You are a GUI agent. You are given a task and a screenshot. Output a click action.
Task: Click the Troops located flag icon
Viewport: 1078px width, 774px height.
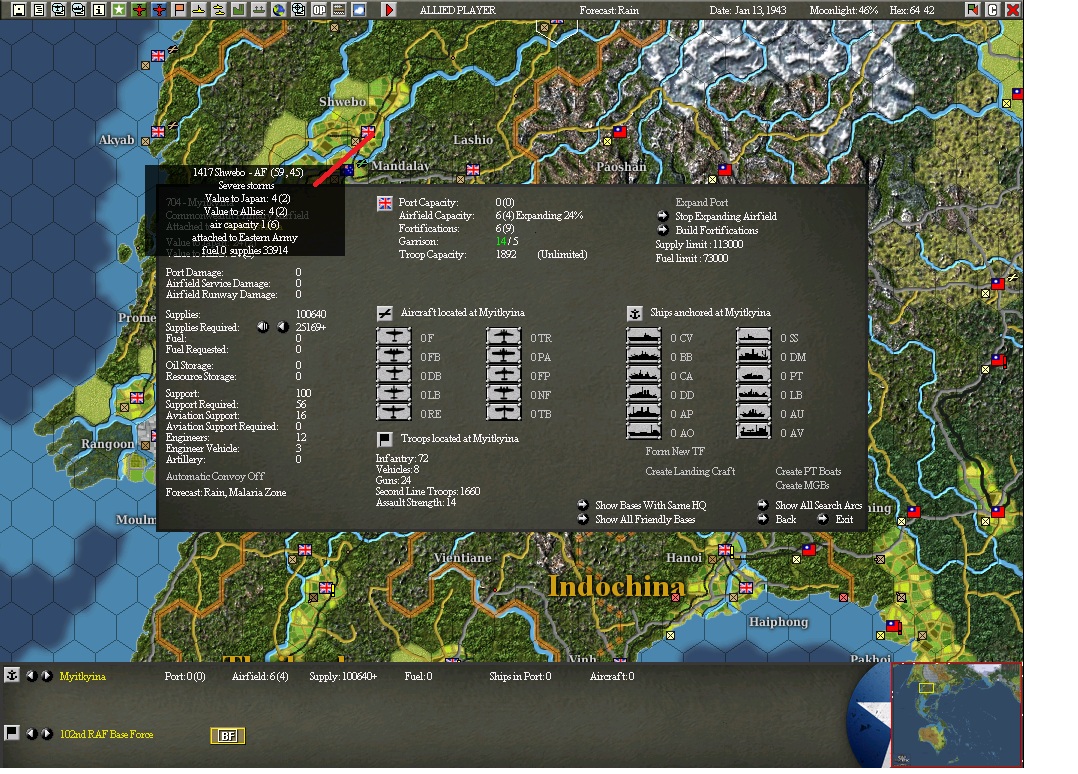click(x=385, y=439)
